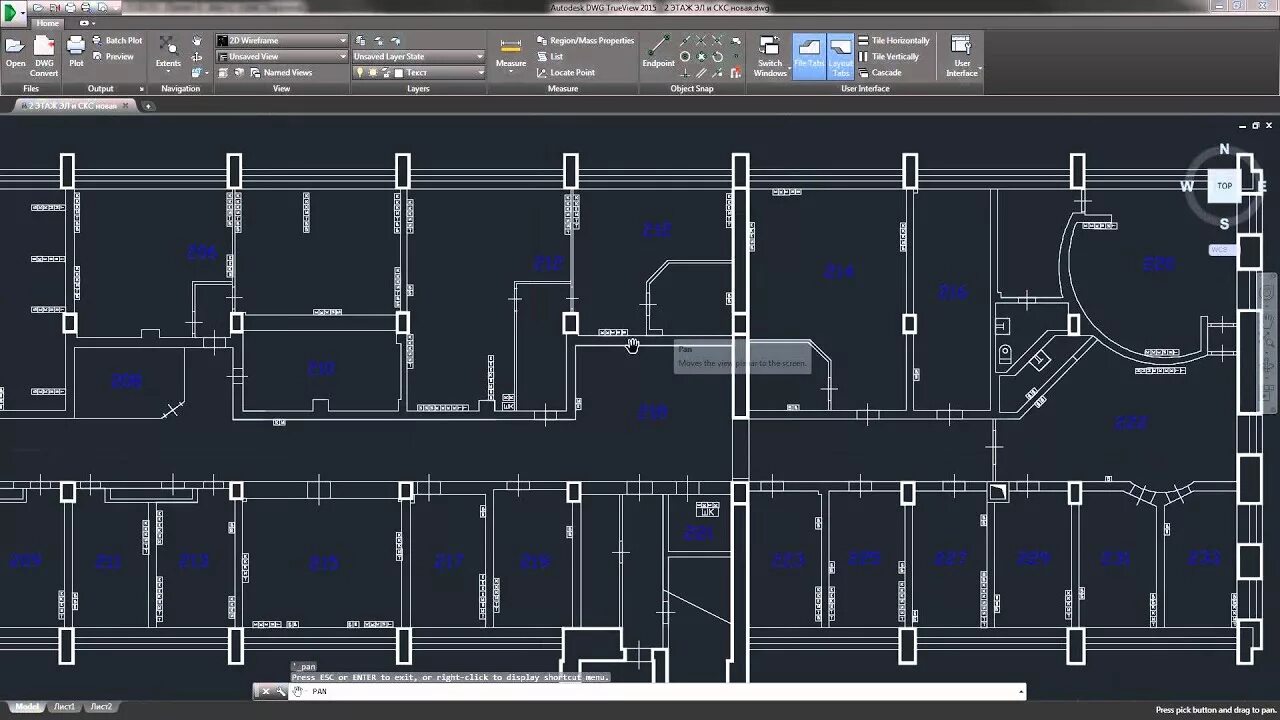Switch to the Лист2 layout tab

coord(101,707)
